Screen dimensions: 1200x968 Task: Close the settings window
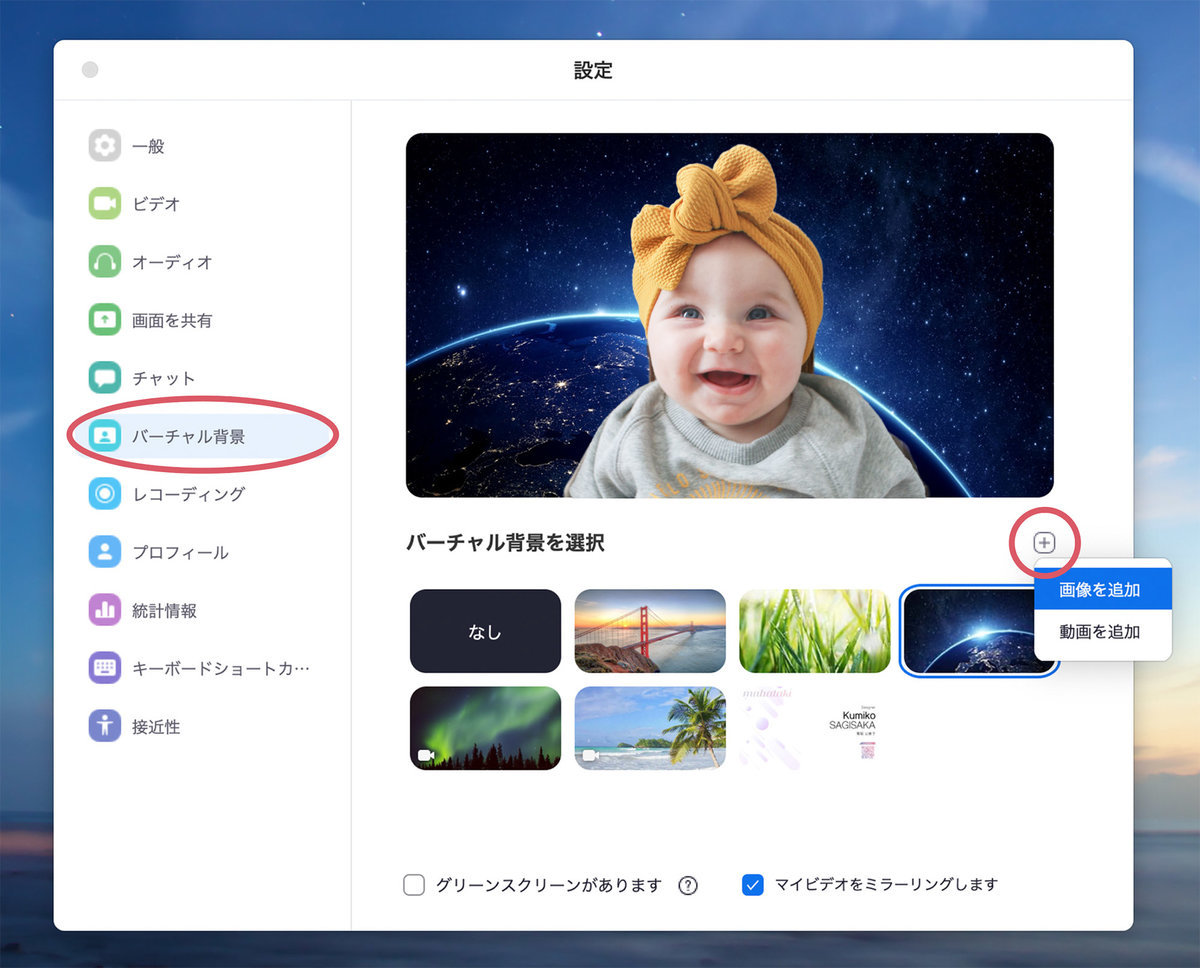pos(90,70)
